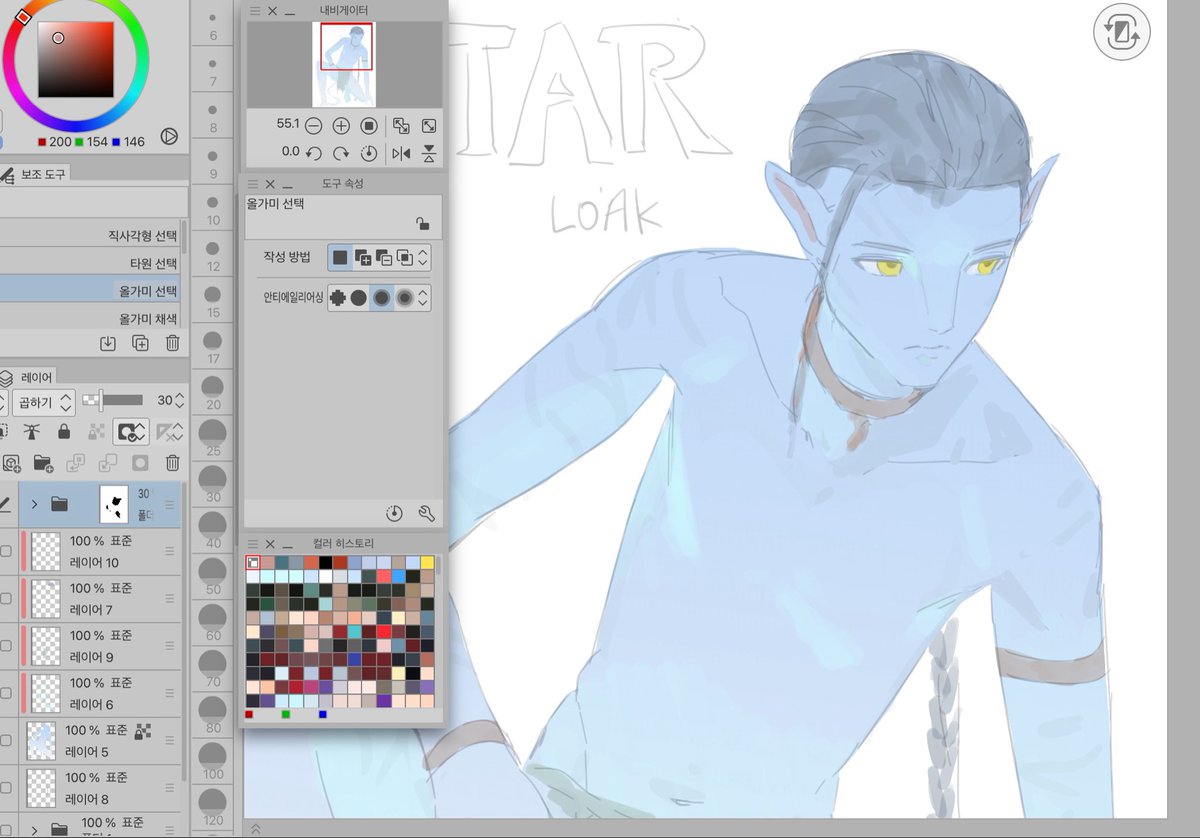Select 레이어 5 layer thumbnail

(42, 741)
